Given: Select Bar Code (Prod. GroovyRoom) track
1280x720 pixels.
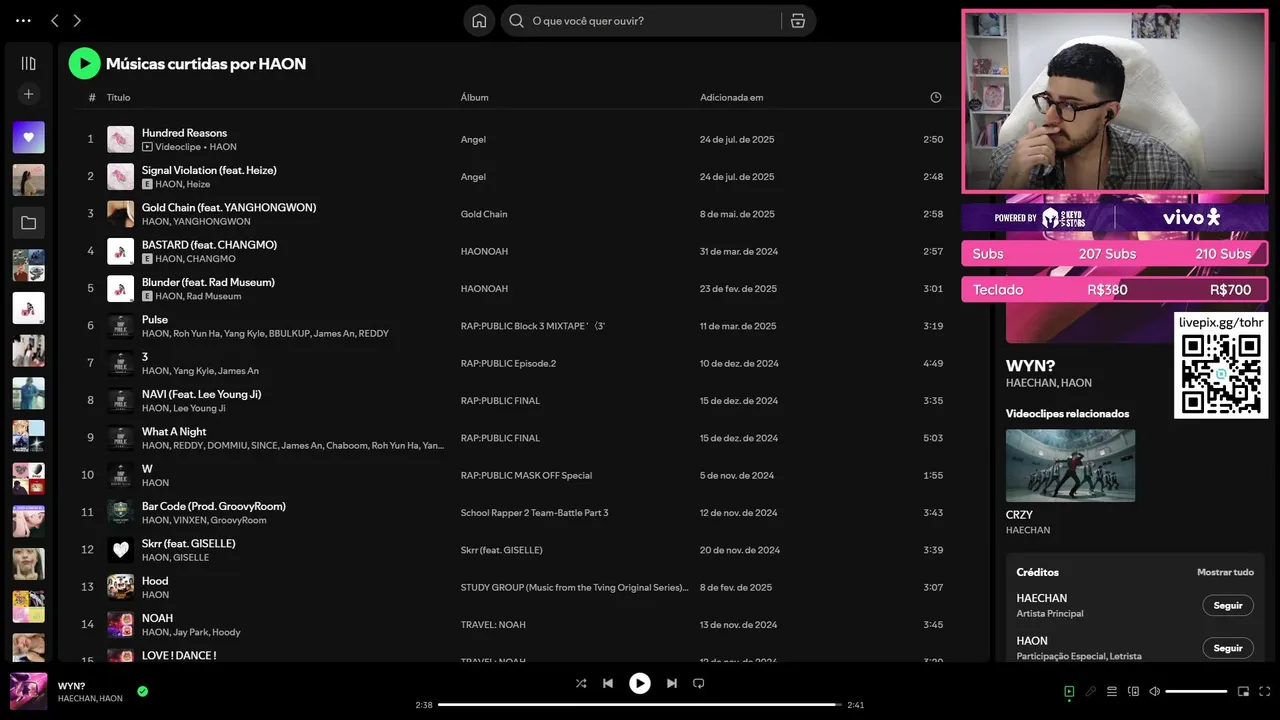Looking at the screenshot, I should (x=214, y=506).
